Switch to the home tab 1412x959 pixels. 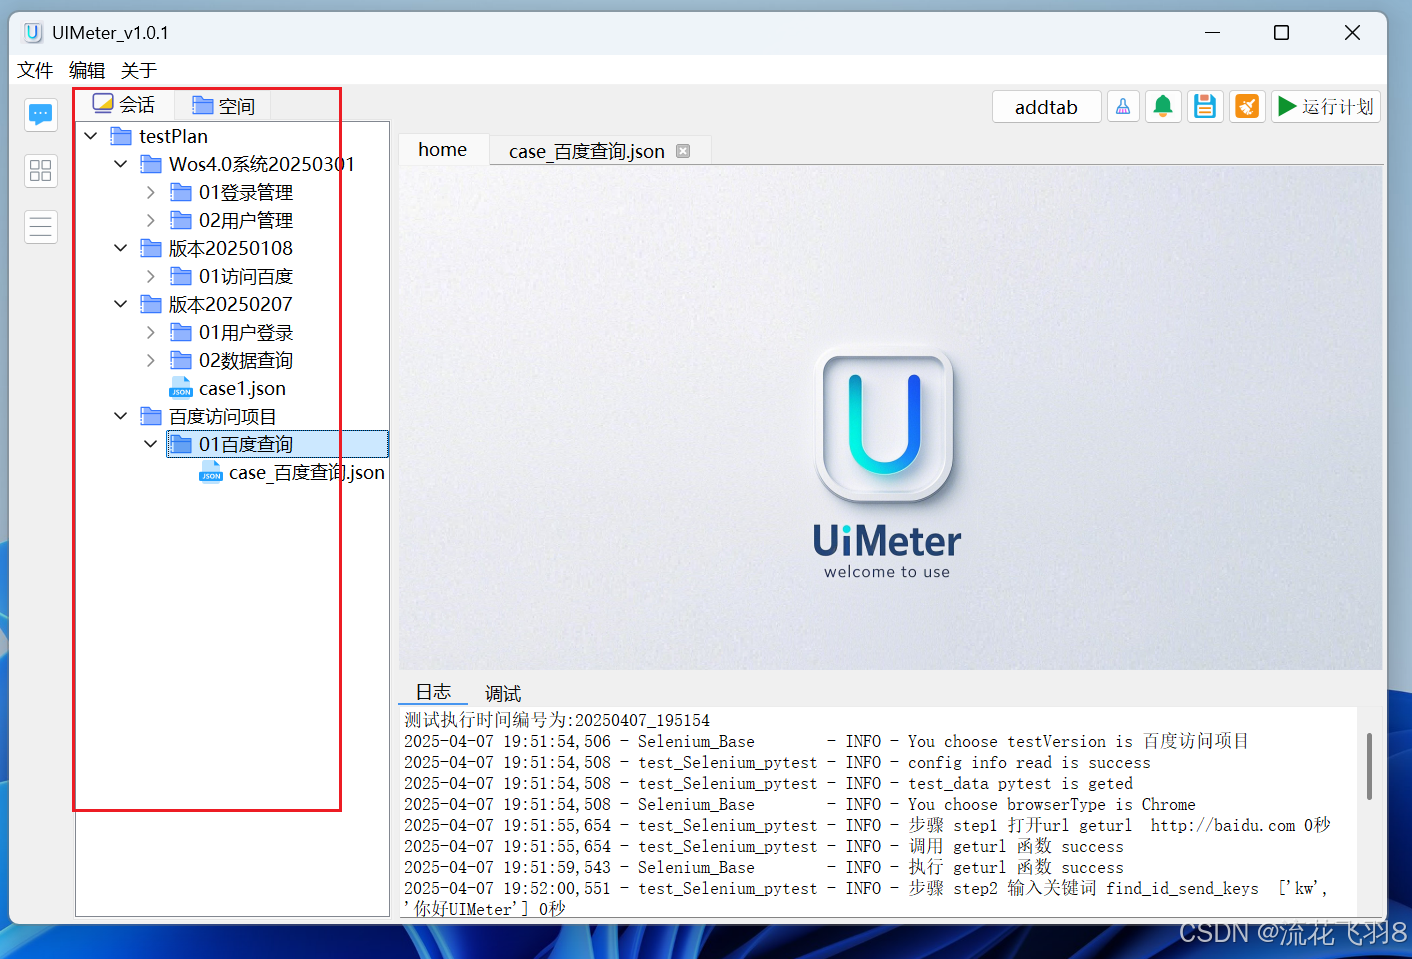tap(443, 150)
